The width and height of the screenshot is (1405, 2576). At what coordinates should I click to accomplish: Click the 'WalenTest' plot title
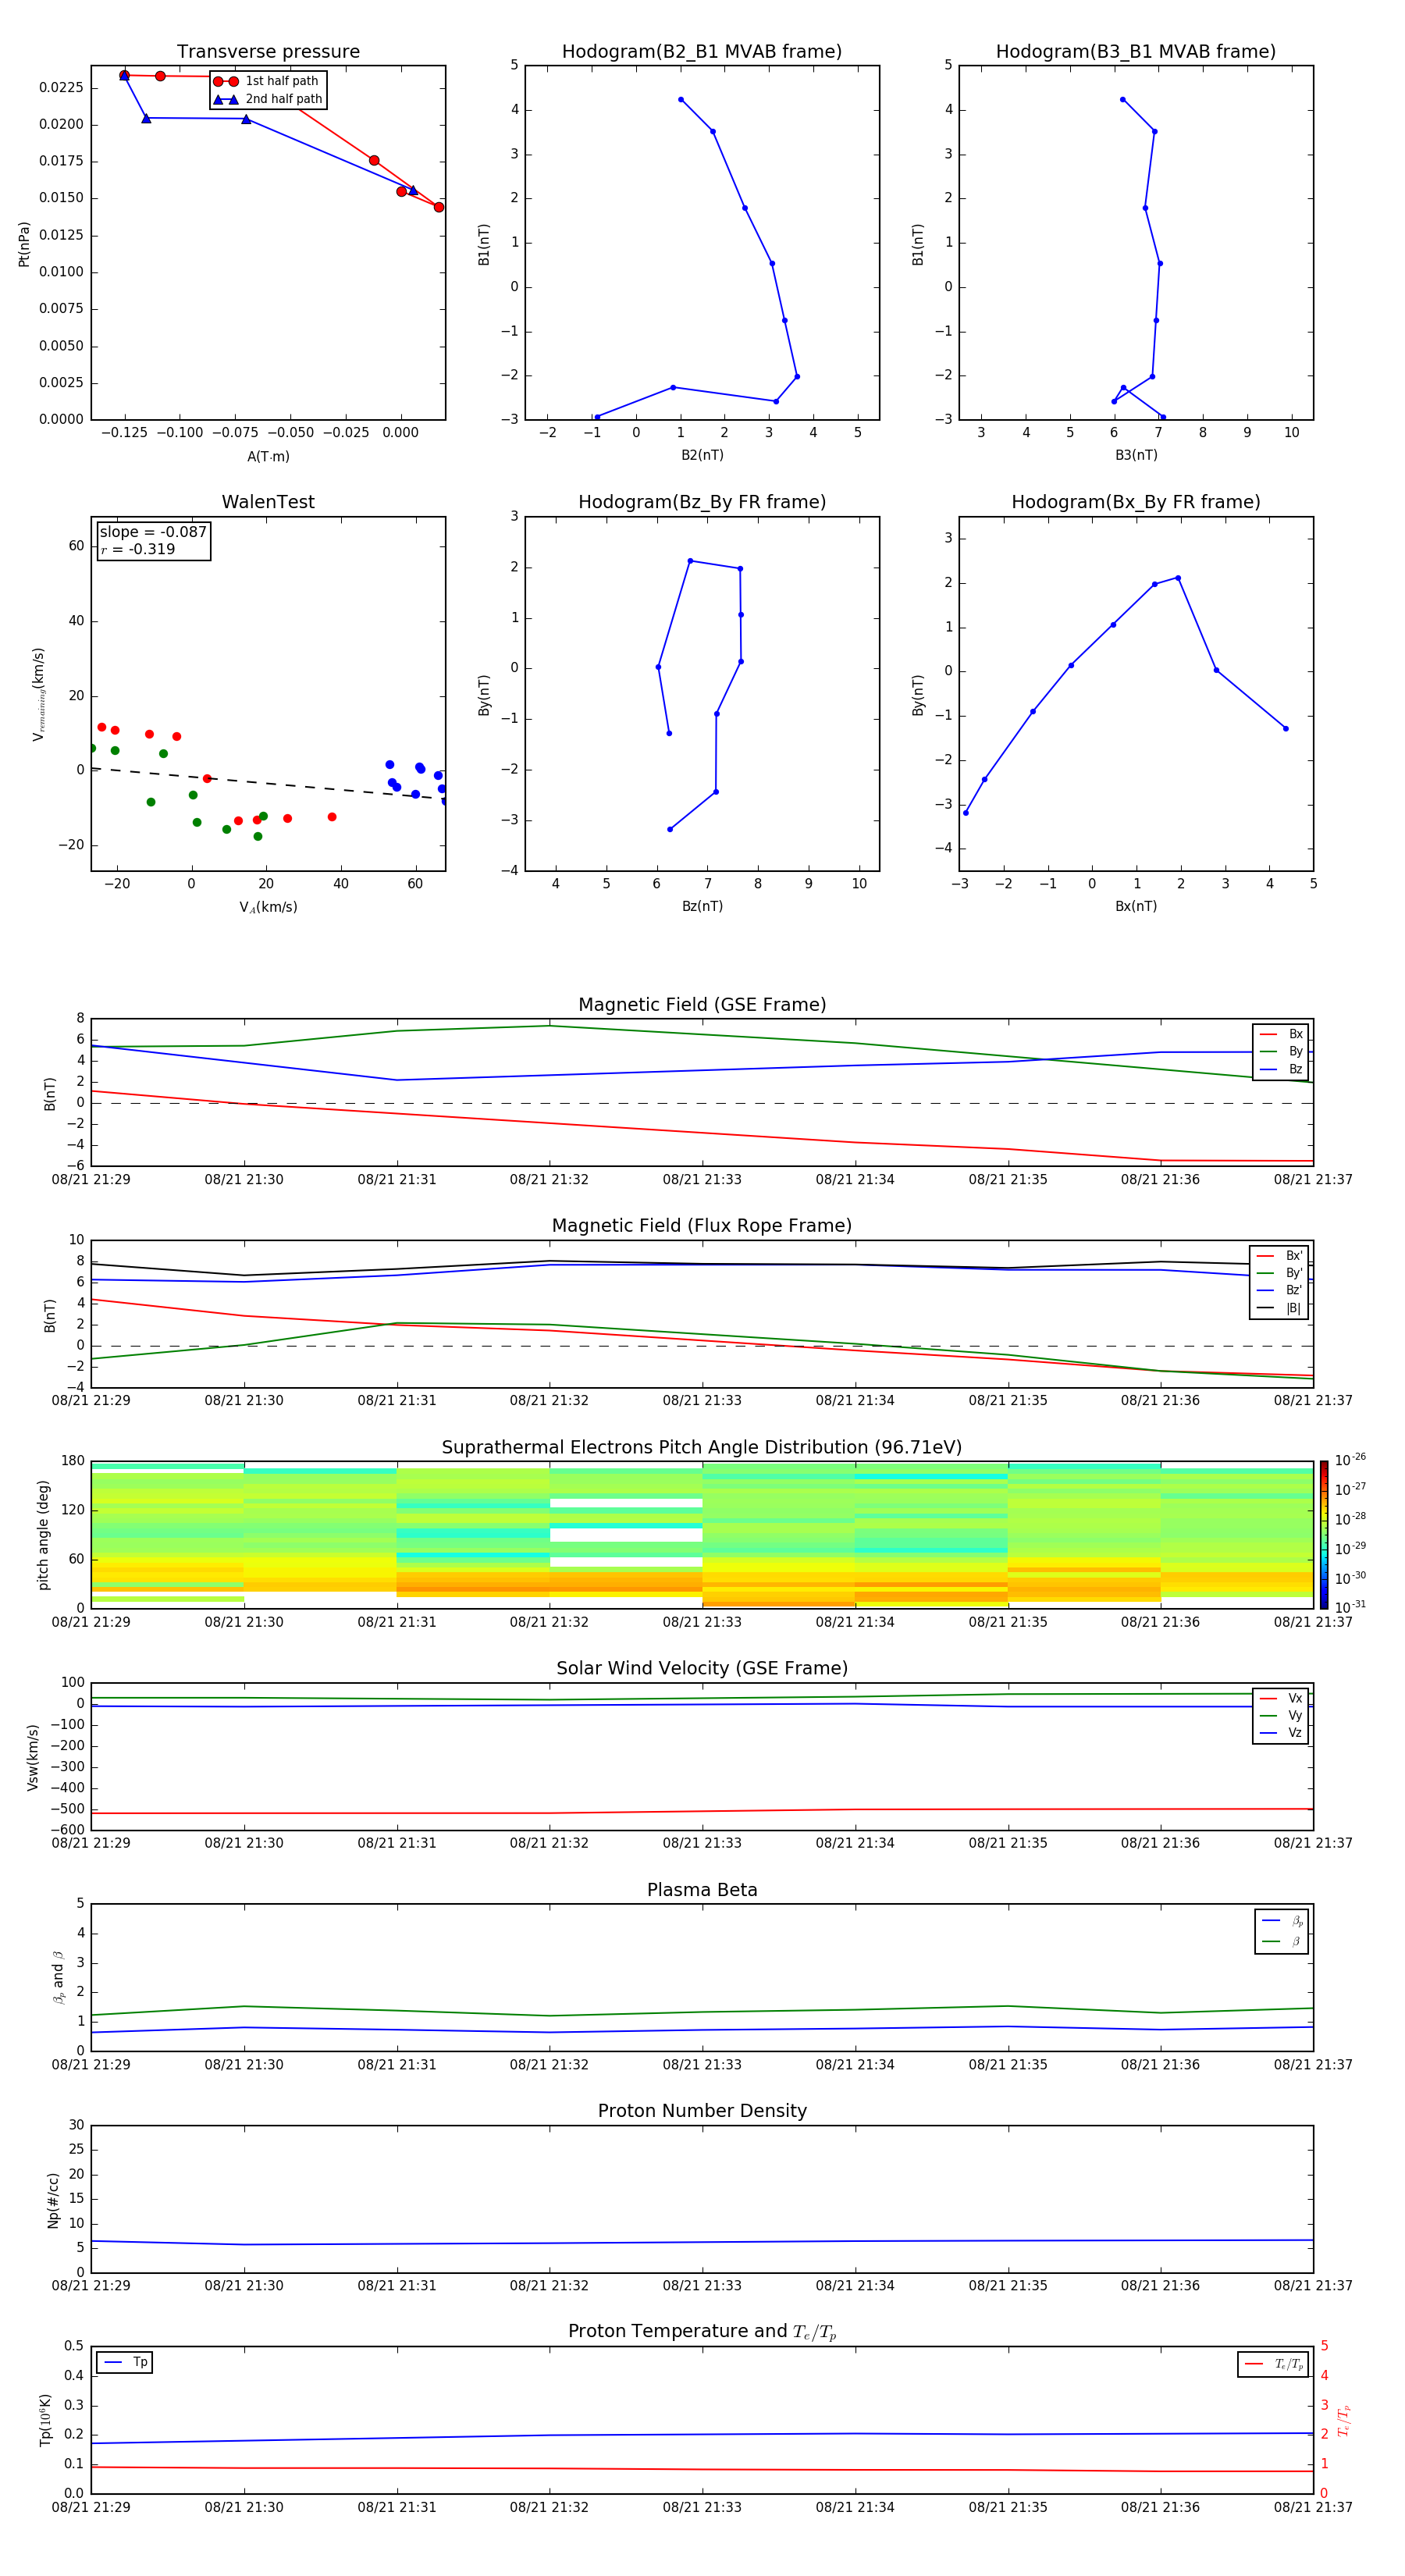pyautogui.click(x=268, y=502)
